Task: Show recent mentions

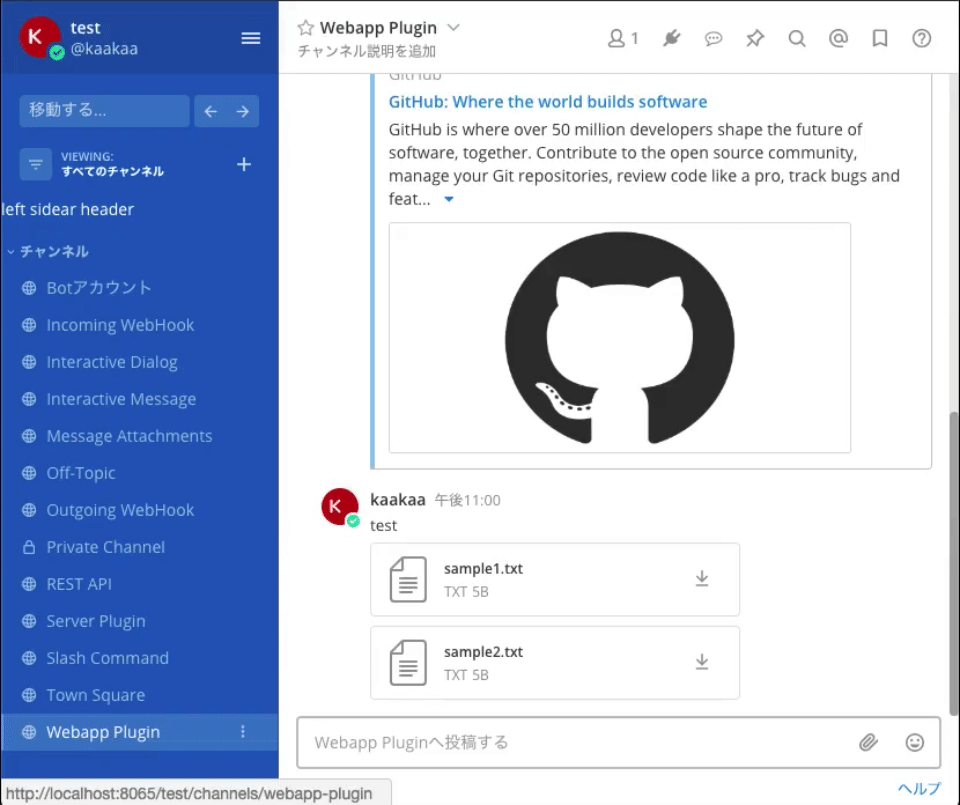Action: 838,38
